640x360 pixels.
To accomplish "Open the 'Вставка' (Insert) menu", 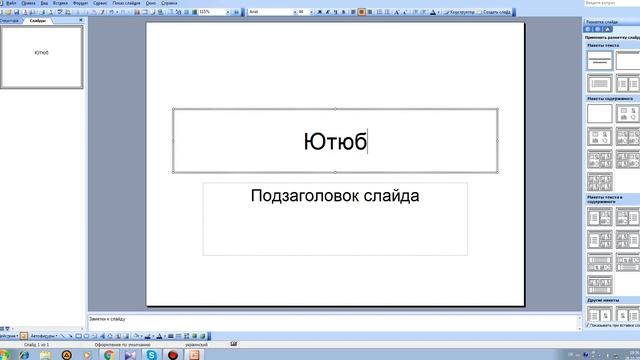I will point(60,3).
